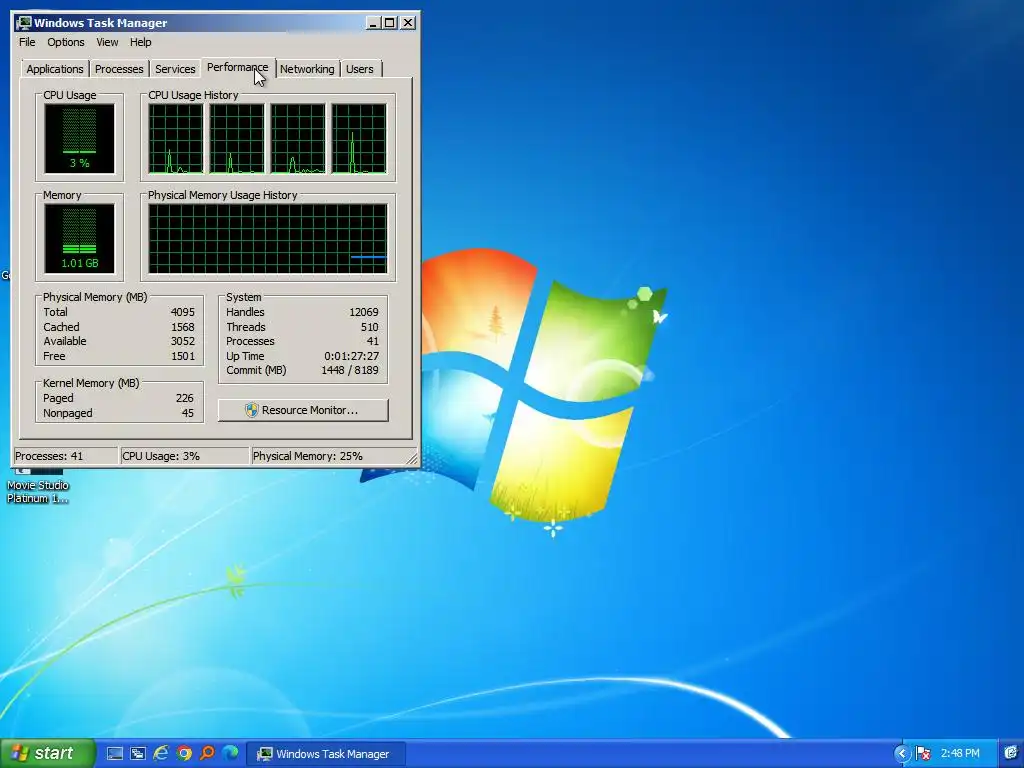
Task: Click the second CPU usage history graph
Action: 237,138
